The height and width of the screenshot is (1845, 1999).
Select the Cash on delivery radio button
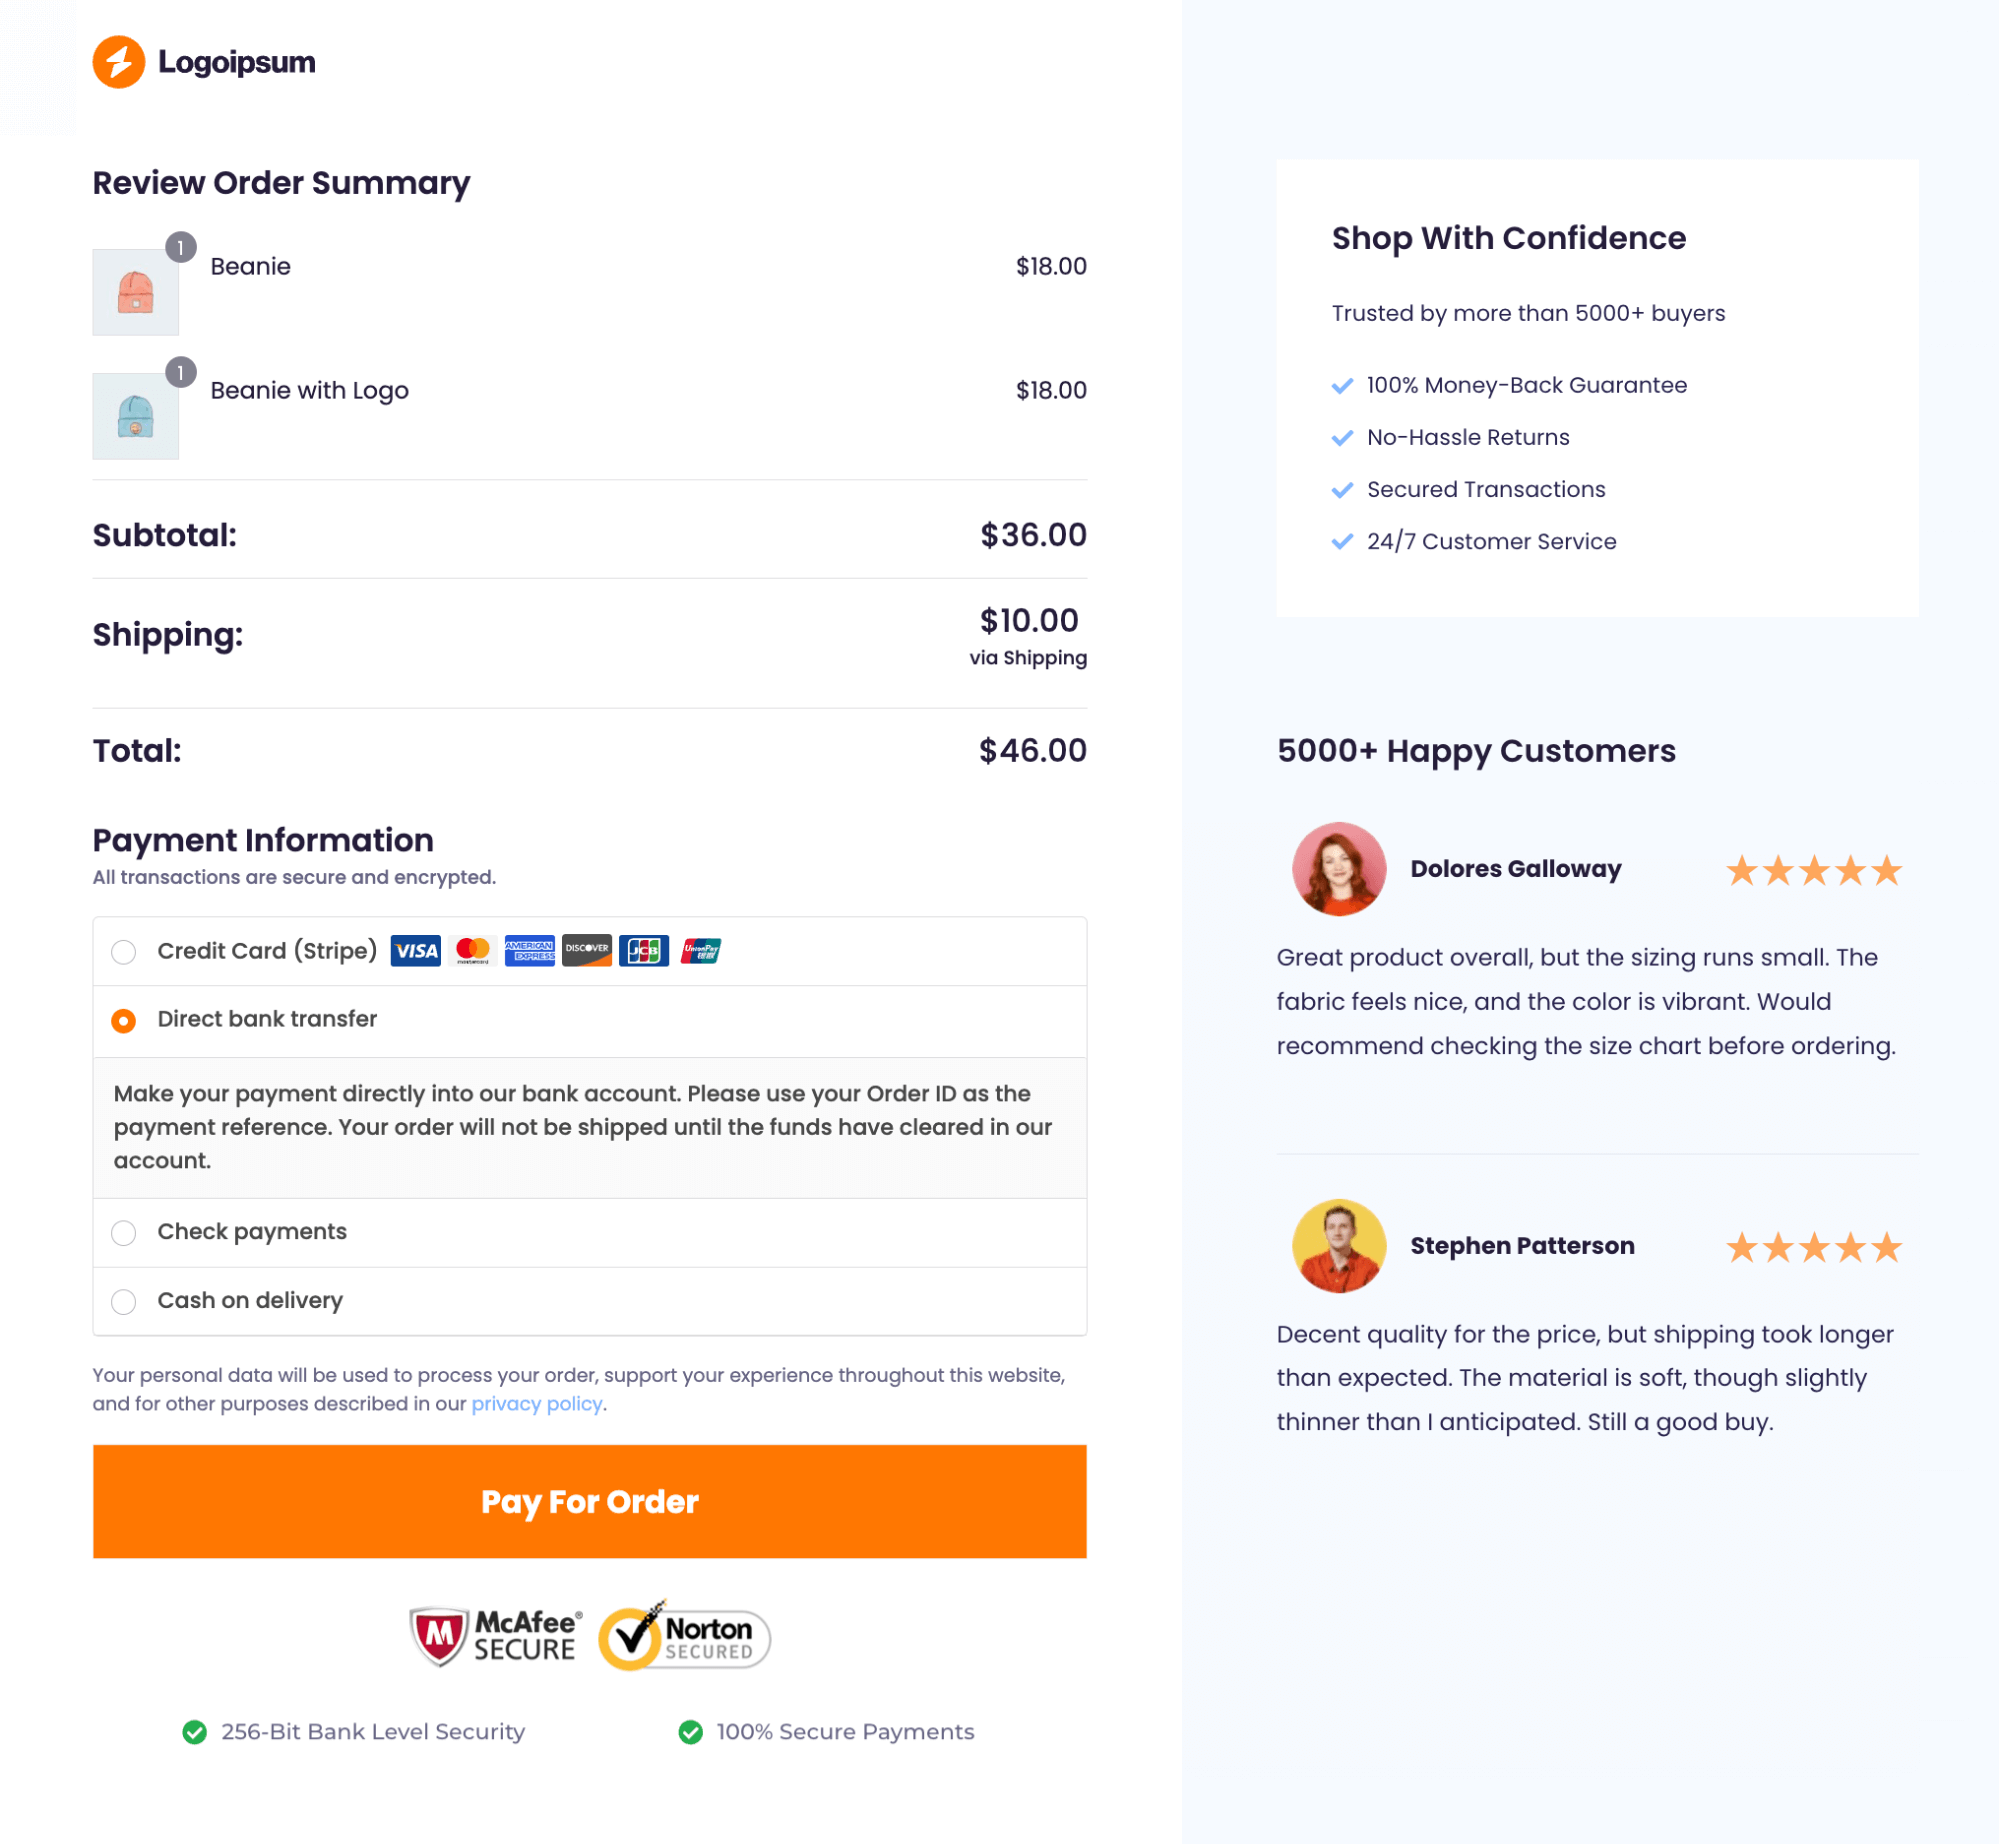(x=124, y=1300)
